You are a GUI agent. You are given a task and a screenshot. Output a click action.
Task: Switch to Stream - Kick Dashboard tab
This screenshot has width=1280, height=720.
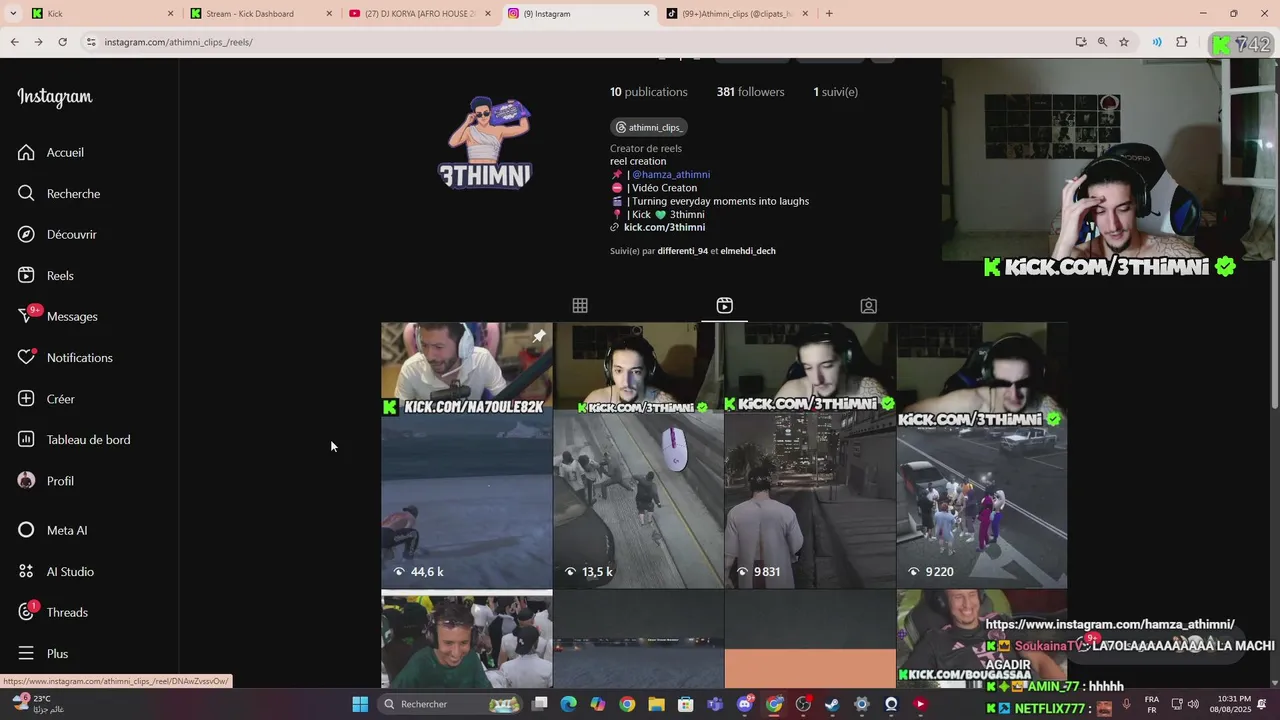[x=258, y=13]
